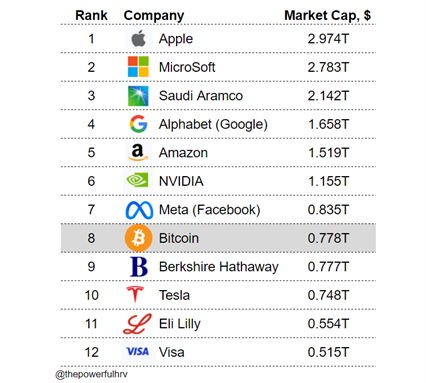Select Apple's market cap value 2.974T
Viewport: 426px width, 383px height.
point(328,39)
